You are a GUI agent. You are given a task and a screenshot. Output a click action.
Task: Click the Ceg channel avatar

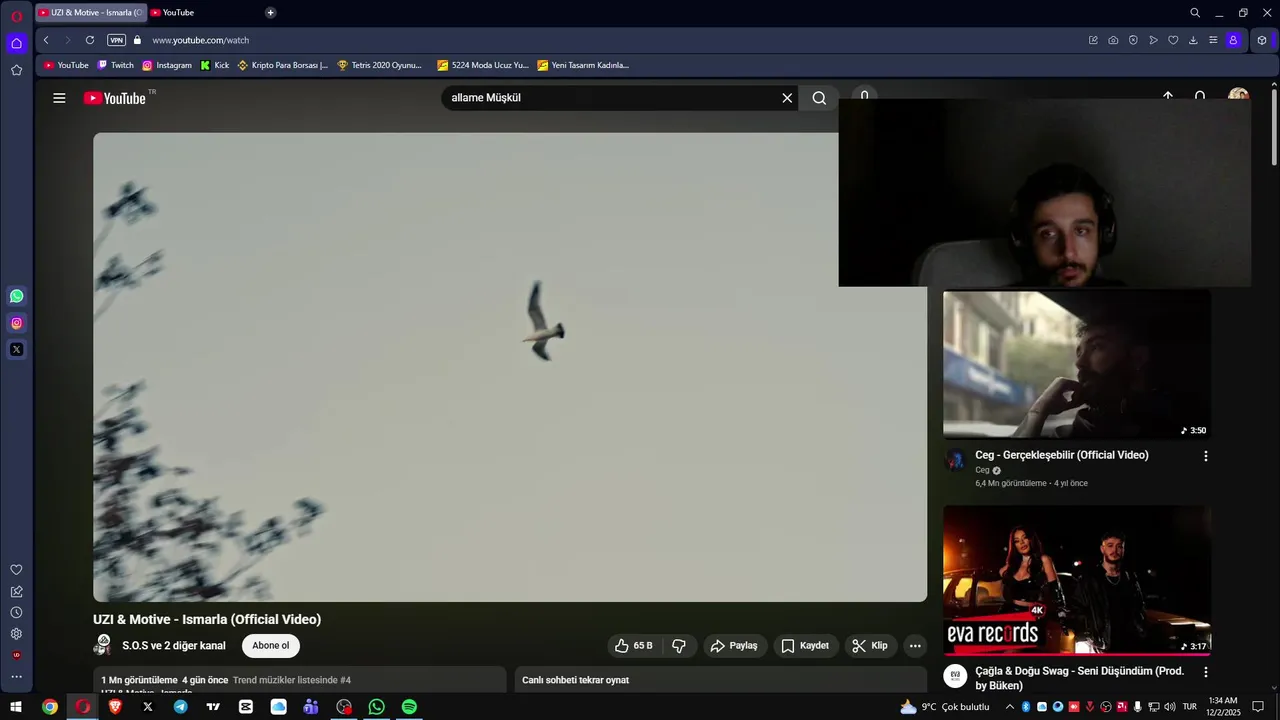tap(955, 460)
